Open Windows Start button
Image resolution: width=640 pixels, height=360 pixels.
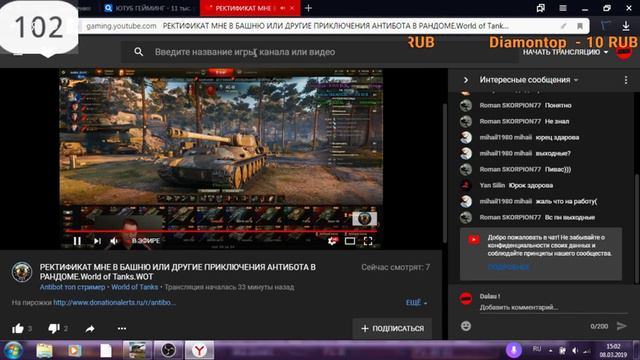point(13,350)
